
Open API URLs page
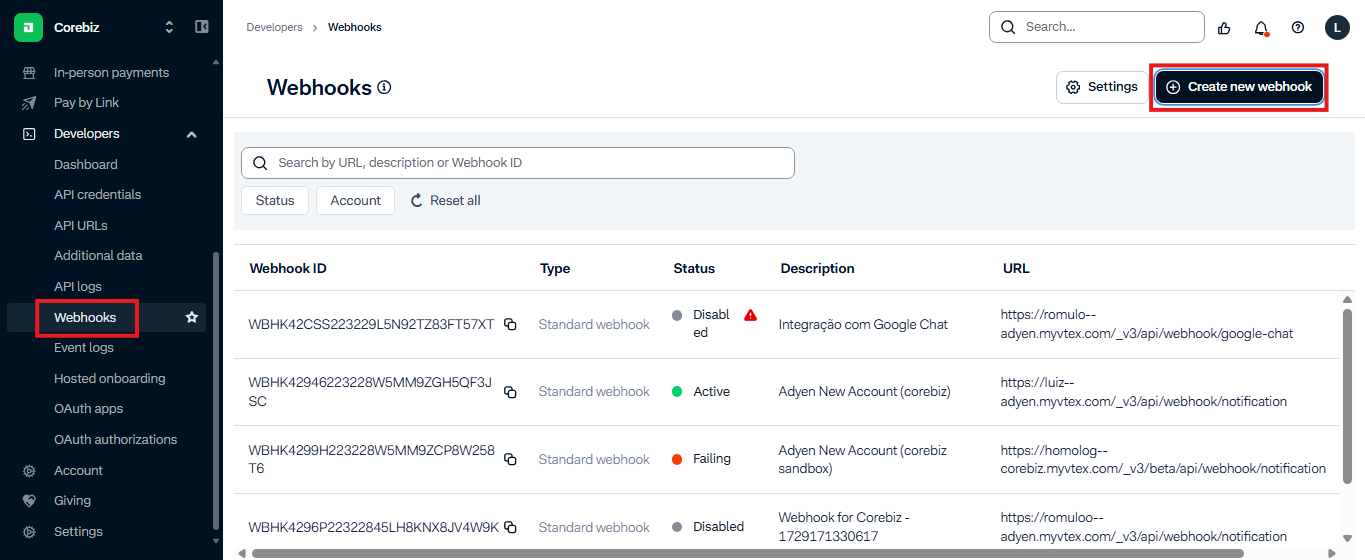point(81,225)
